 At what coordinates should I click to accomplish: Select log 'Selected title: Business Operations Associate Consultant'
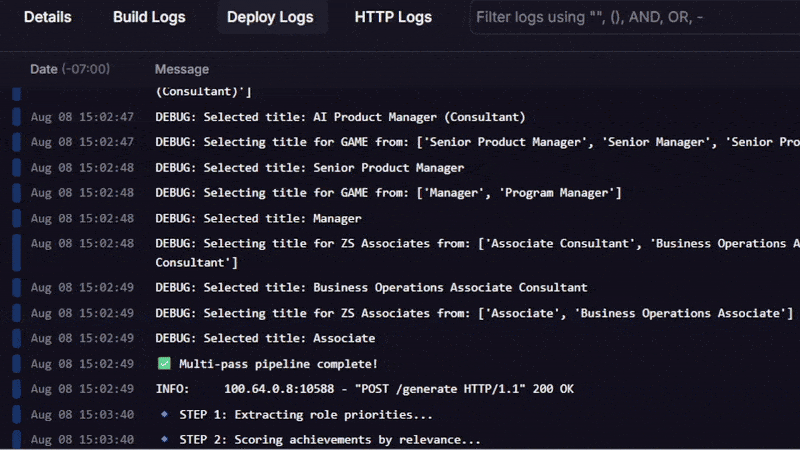[371, 287]
